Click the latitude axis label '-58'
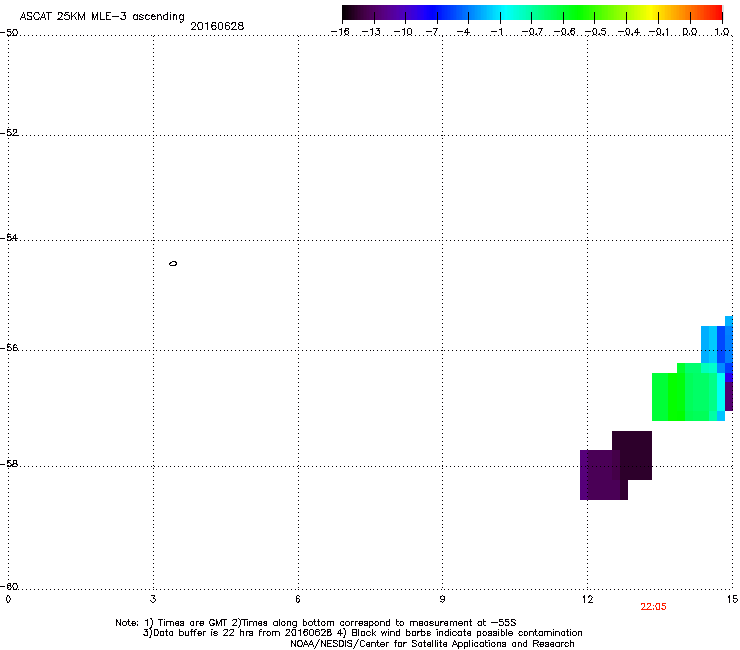The height and width of the screenshot is (650, 740). [9, 464]
